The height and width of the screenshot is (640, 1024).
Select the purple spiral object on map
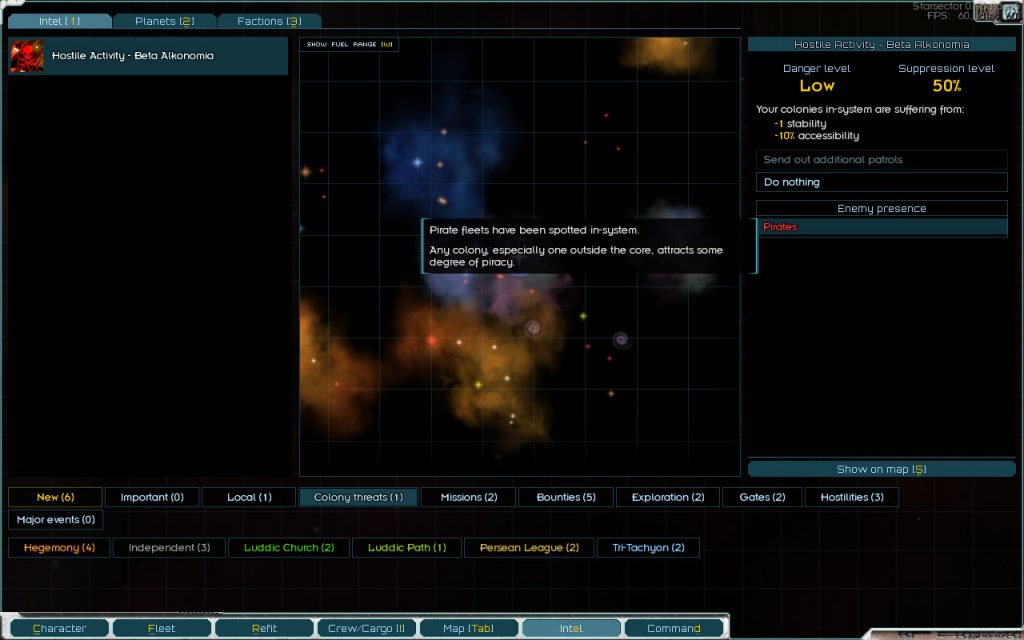pyautogui.click(x=620, y=340)
